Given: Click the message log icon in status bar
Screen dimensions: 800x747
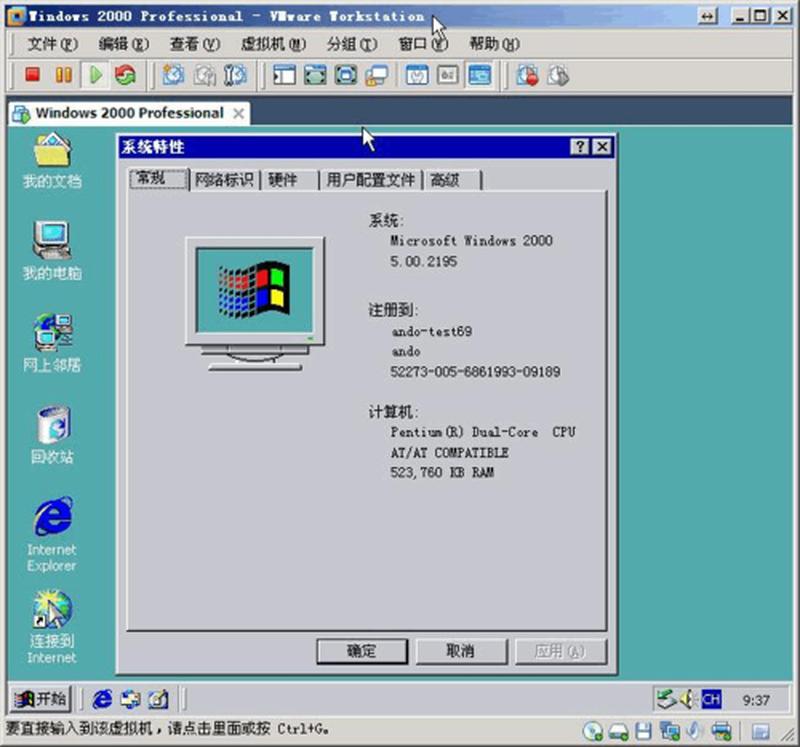Looking at the screenshot, I should 760,732.
